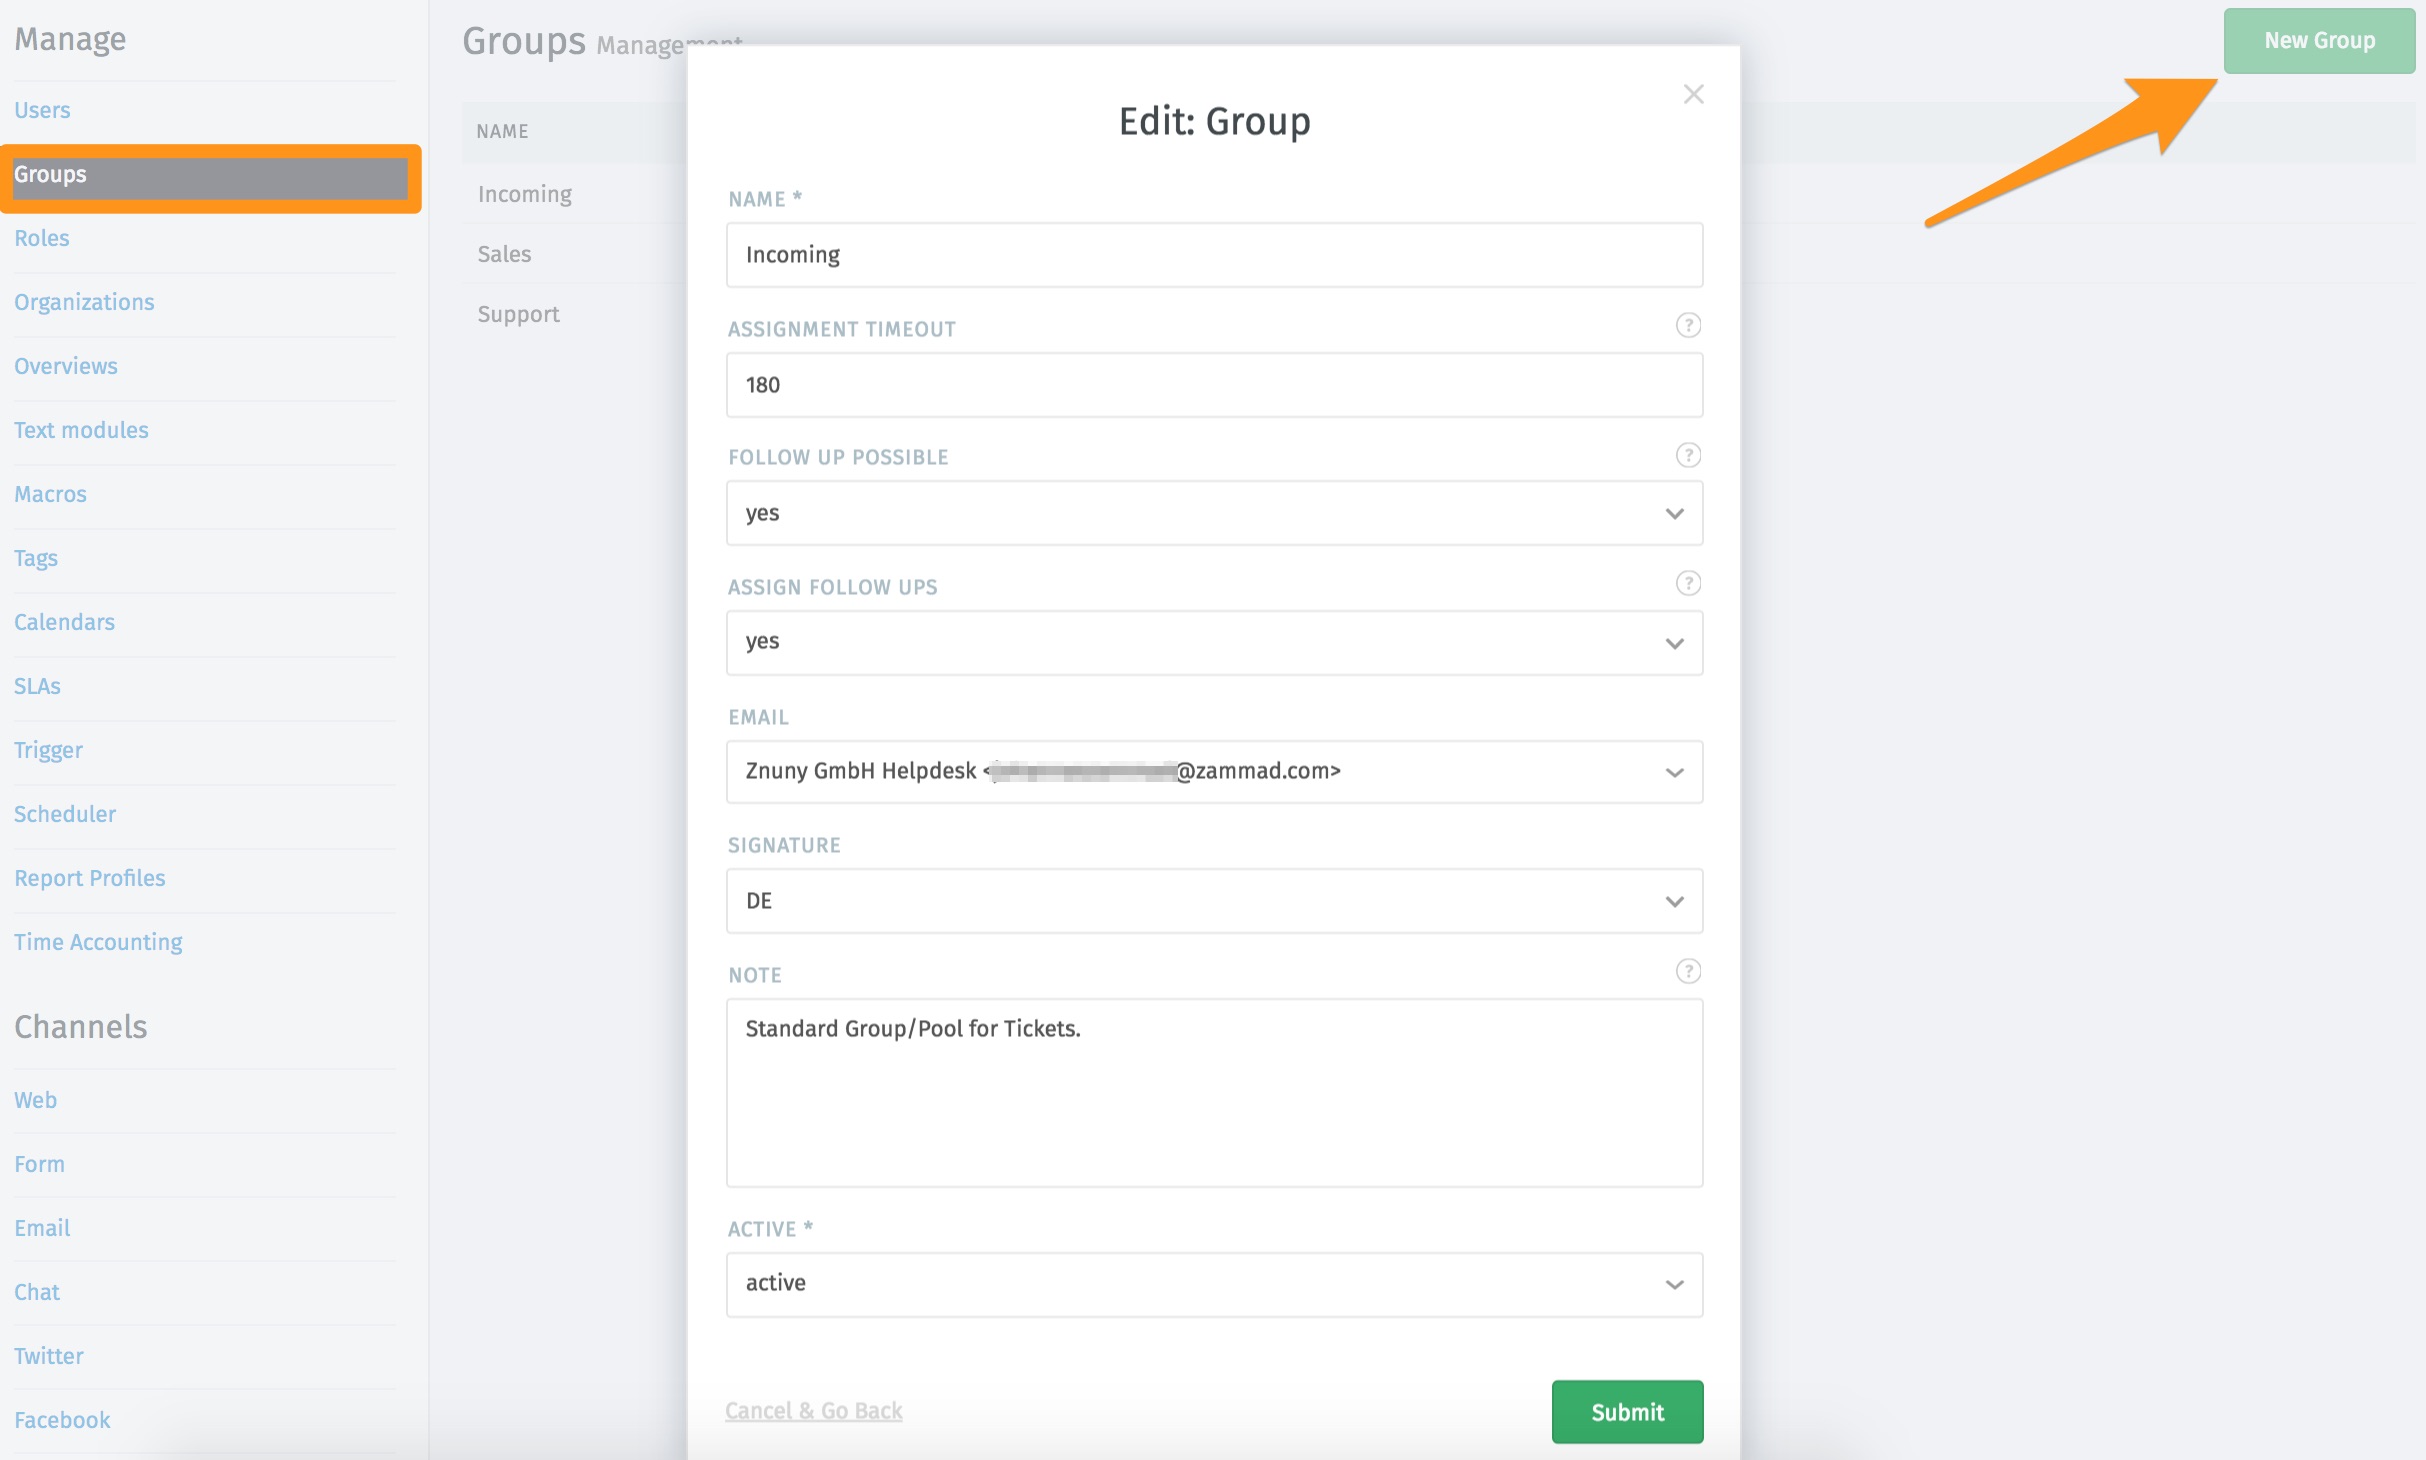Click Cancel & Go Back link
2426x1460 pixels.
point(814,1412)
